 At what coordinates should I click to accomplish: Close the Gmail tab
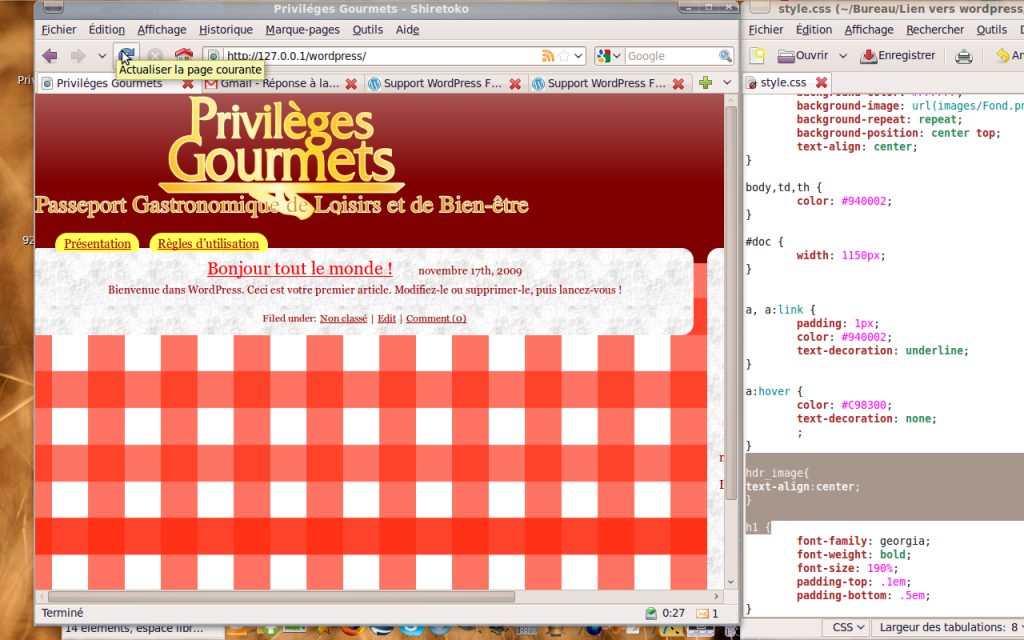click(x=351, y=84)
